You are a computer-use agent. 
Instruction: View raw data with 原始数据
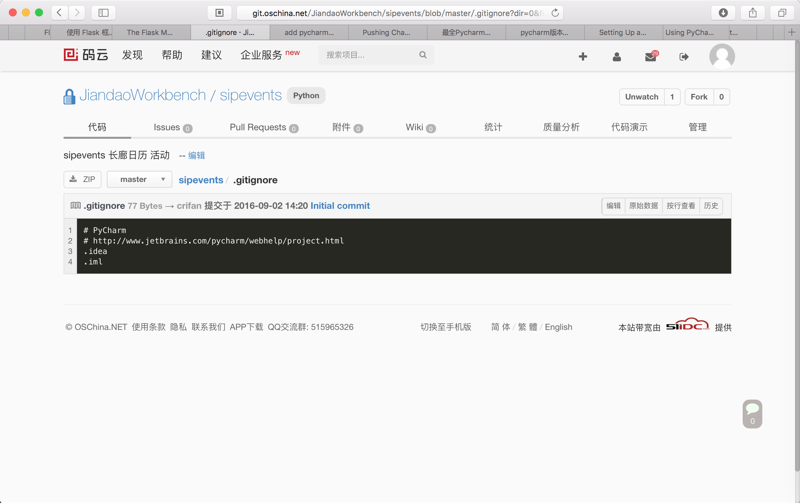coord(643,206)
